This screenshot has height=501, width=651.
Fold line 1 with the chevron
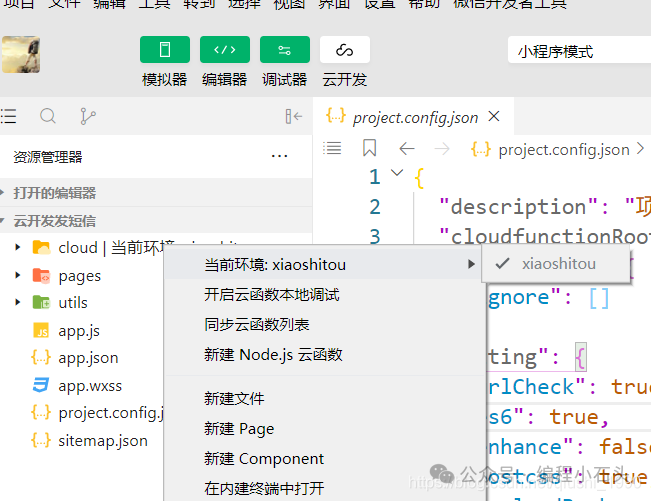pos(397,173)
